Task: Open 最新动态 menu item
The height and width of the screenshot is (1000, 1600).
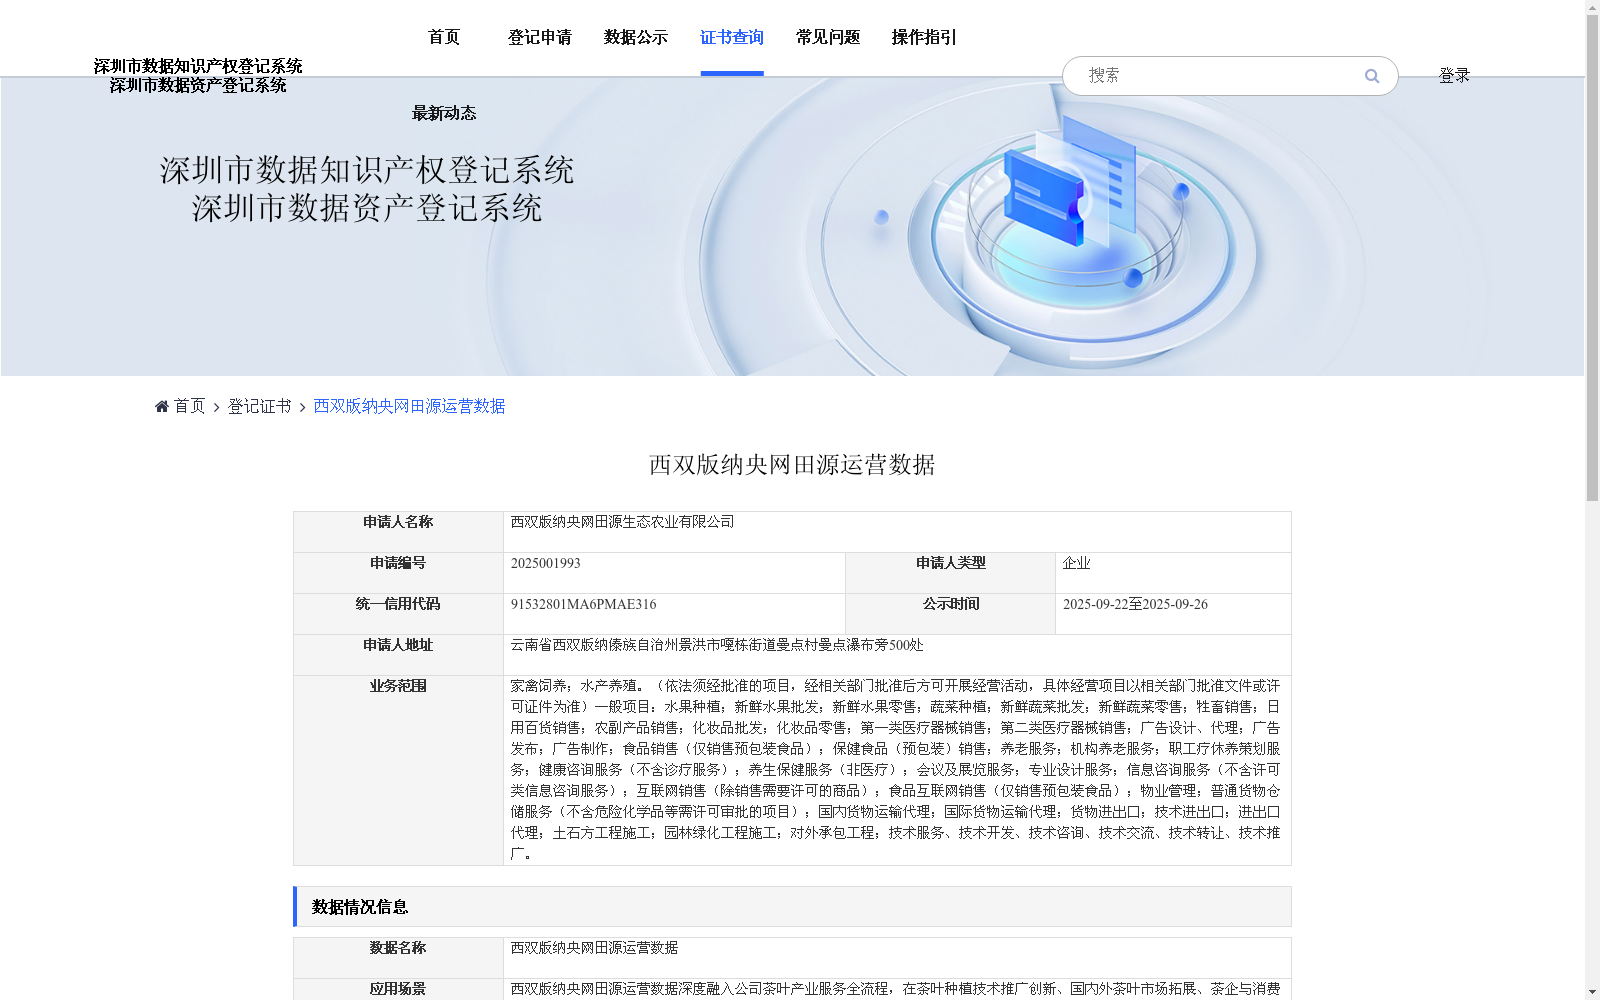Action: coord(444,113)
